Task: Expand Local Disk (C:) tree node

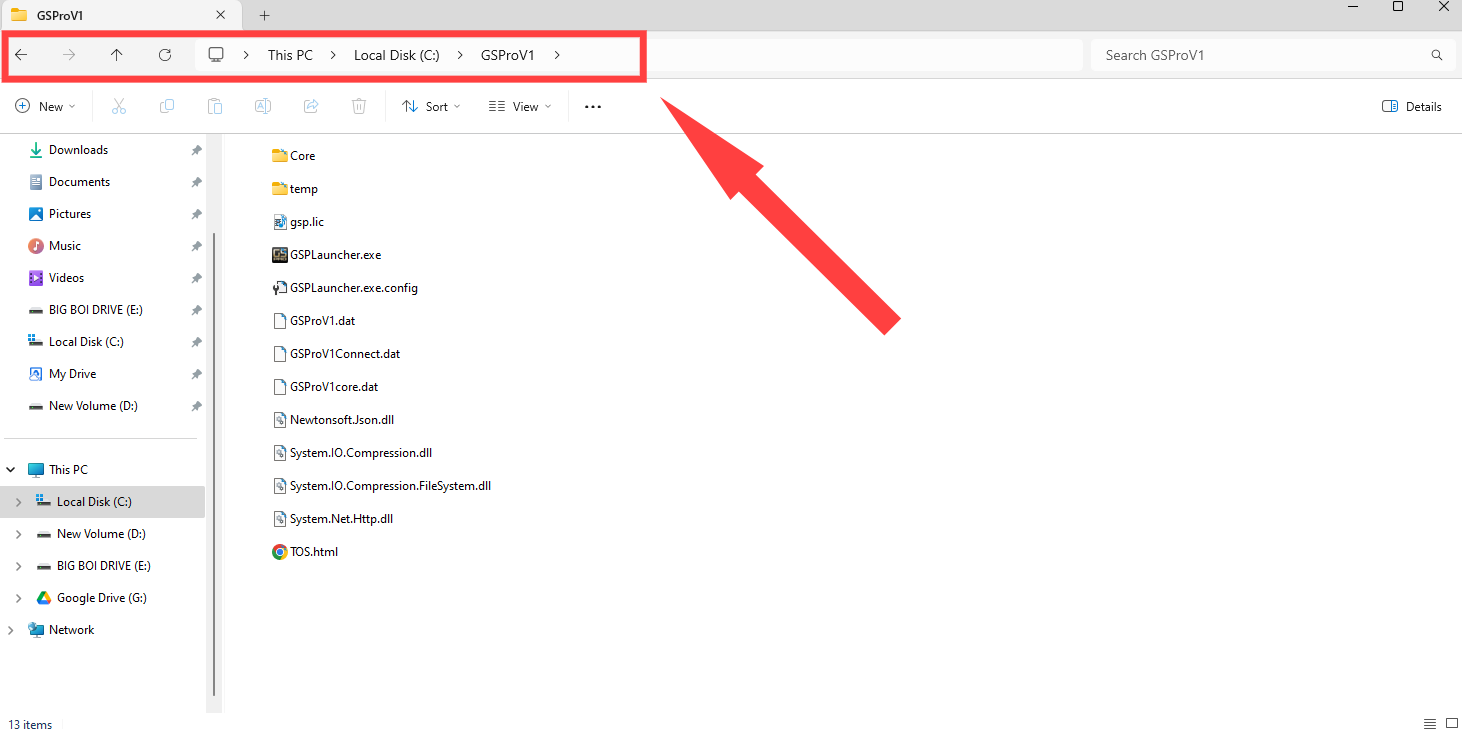Action: tap(18, 502)
